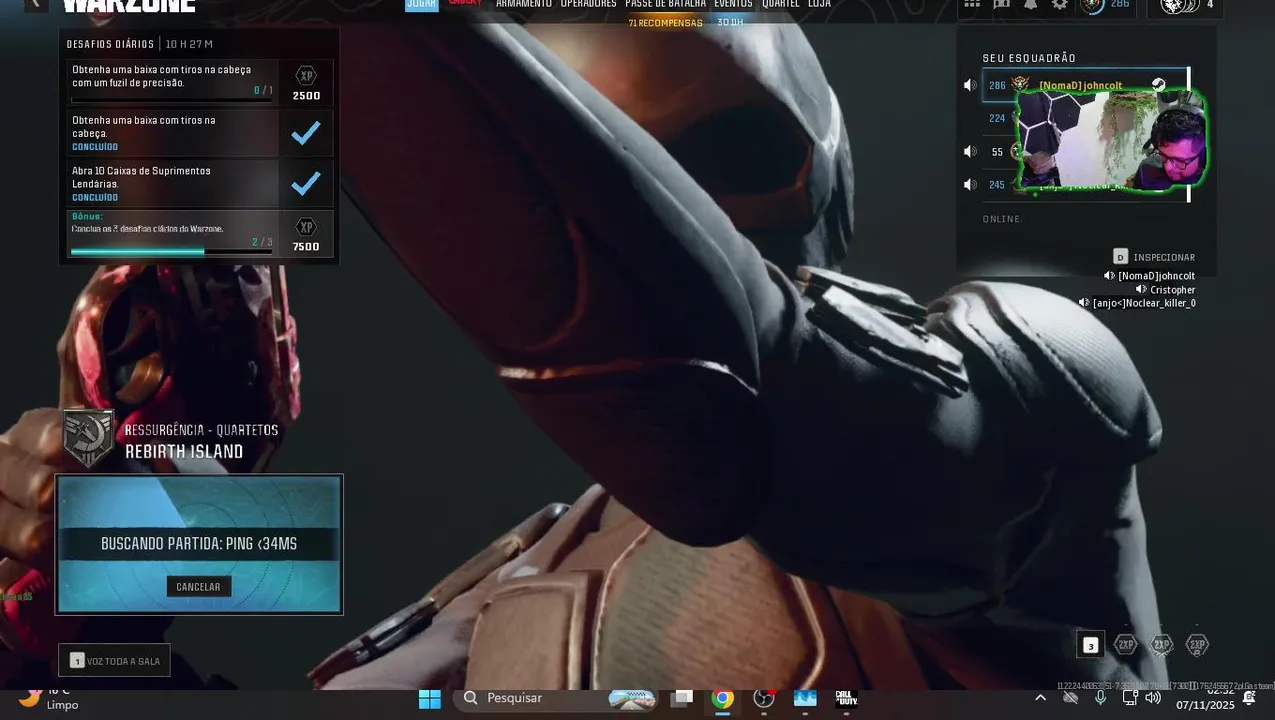Viewport: 1275px width, 720px height.
Task: Cancel the matchmaking search
Action: point(198,587)
